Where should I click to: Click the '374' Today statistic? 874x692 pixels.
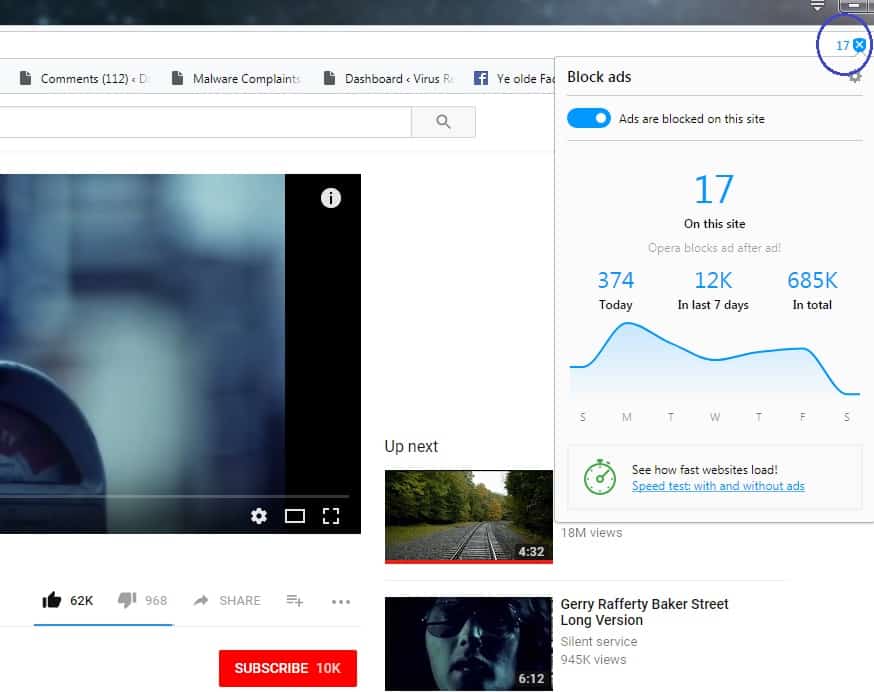point(615,280)
